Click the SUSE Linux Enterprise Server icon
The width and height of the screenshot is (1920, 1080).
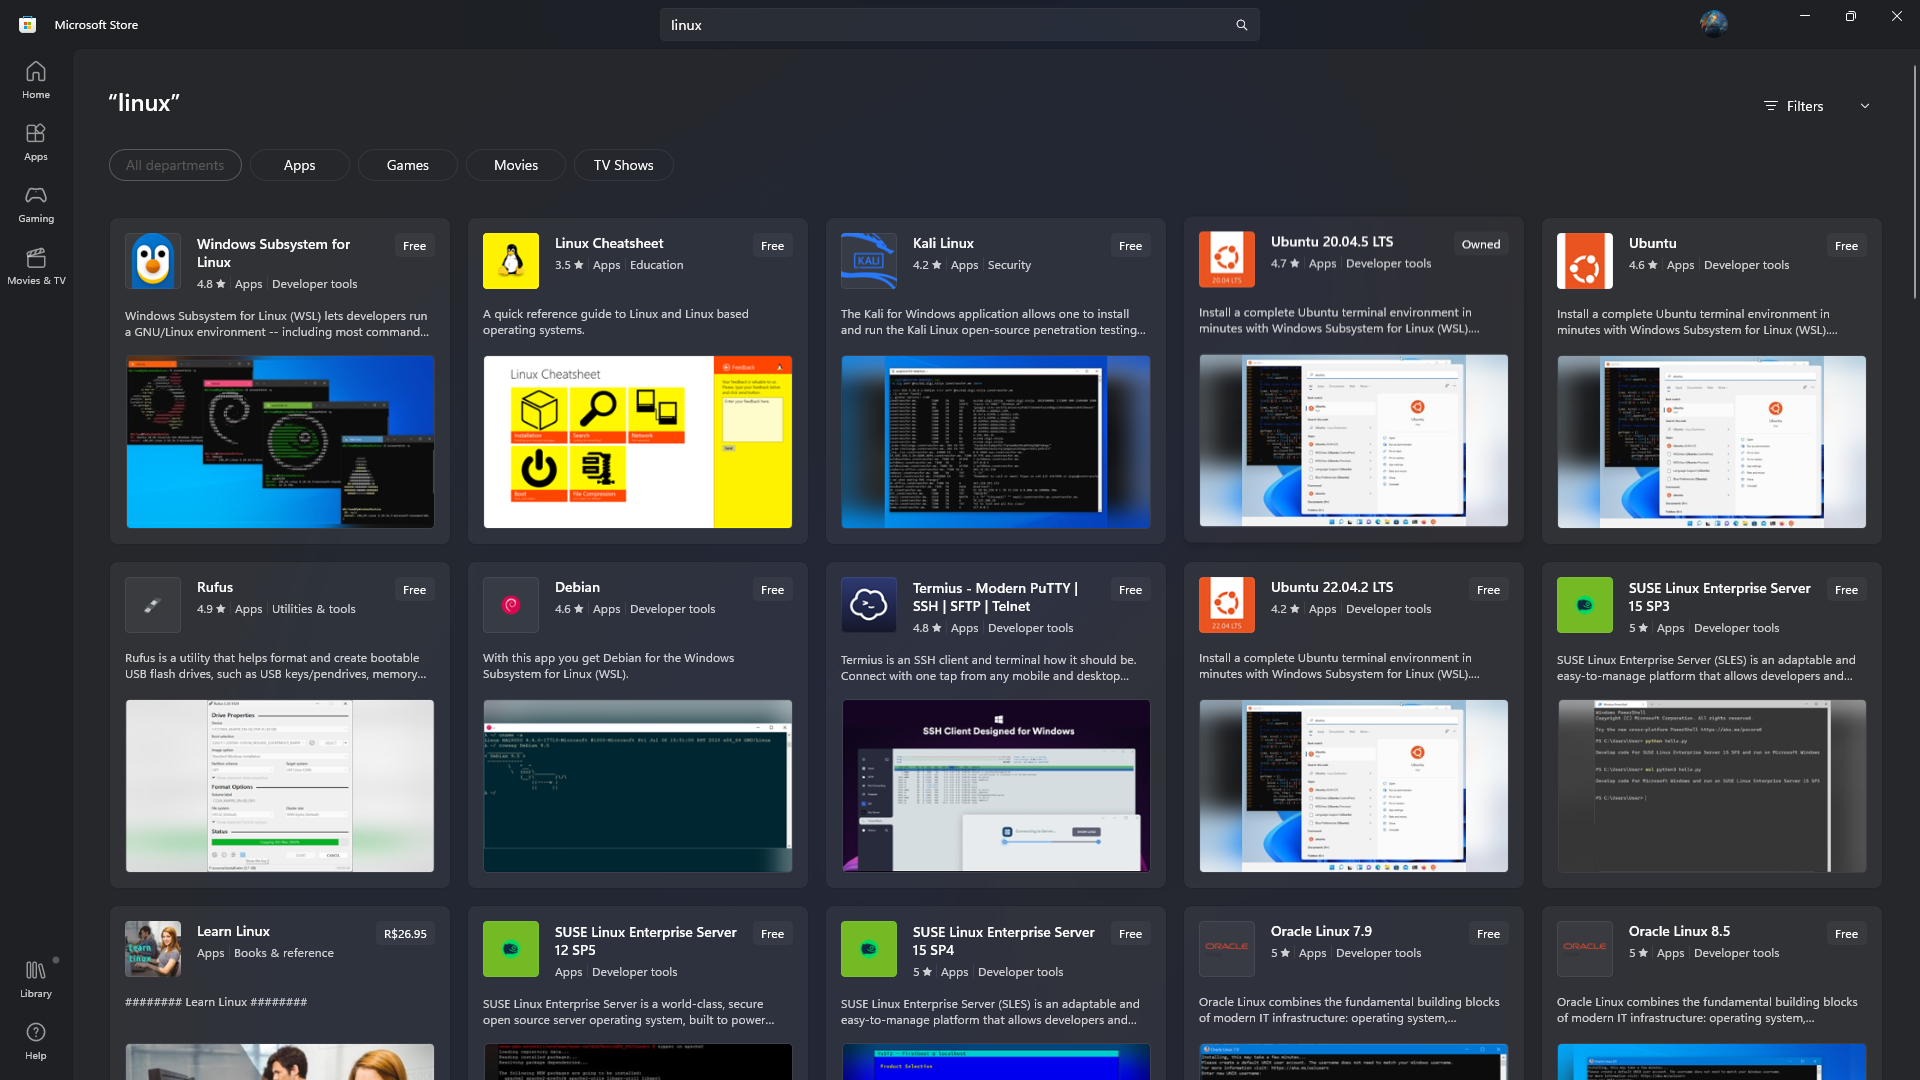pyautogui.click(x=1584, y=604)
